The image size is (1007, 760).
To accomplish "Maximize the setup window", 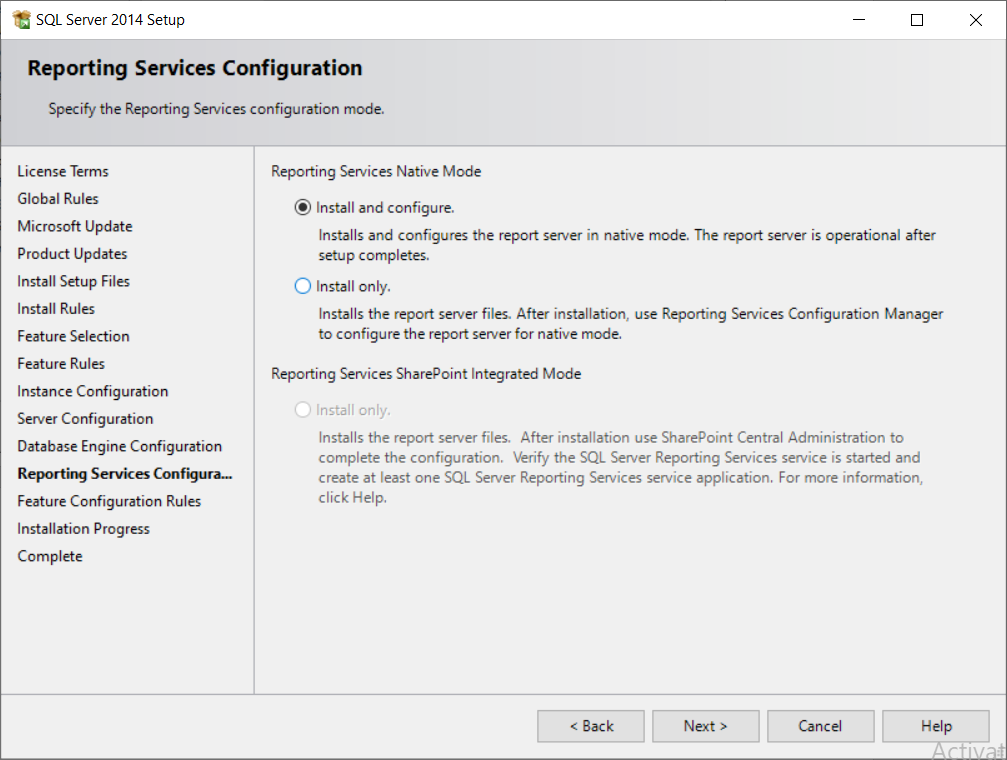I will coord(917,20).
